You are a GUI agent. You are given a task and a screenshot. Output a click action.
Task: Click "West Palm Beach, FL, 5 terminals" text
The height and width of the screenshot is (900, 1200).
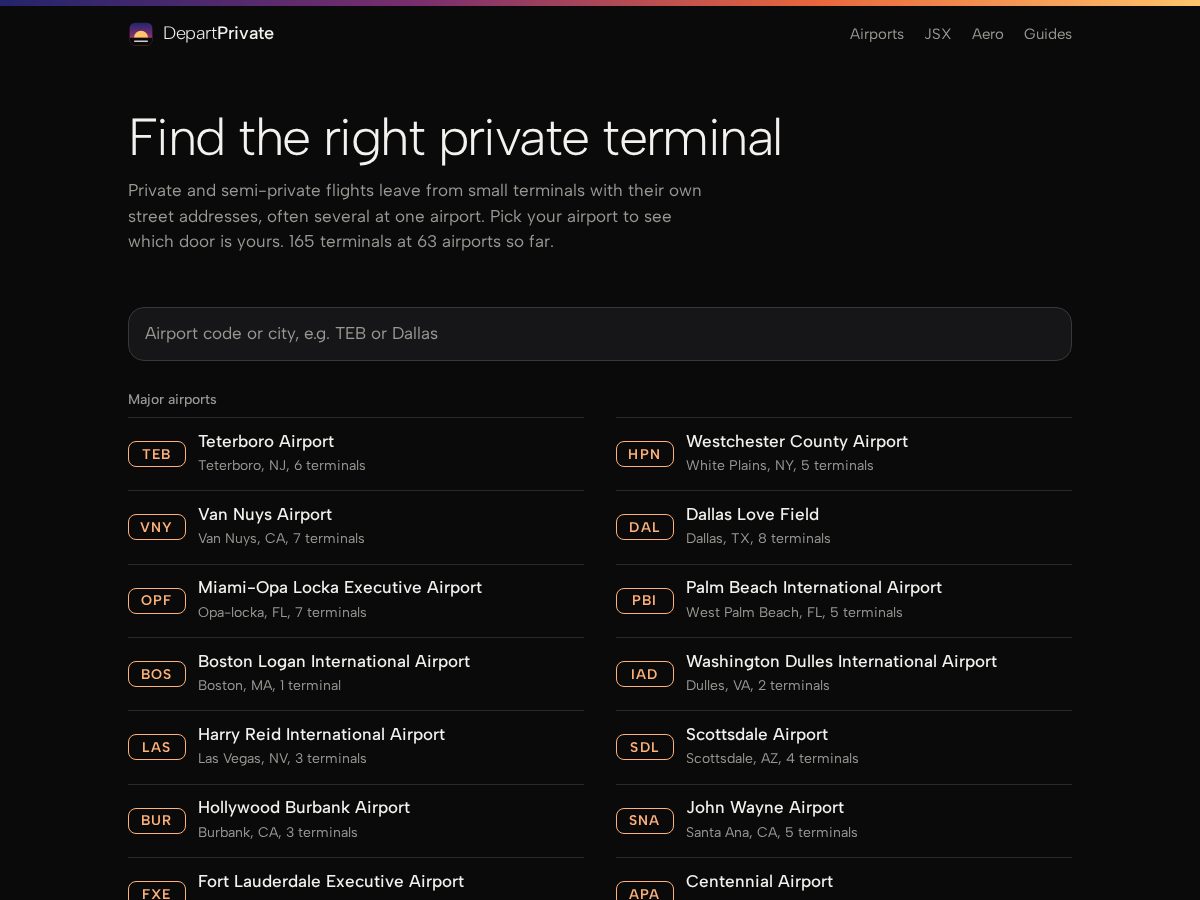[794, 613]
